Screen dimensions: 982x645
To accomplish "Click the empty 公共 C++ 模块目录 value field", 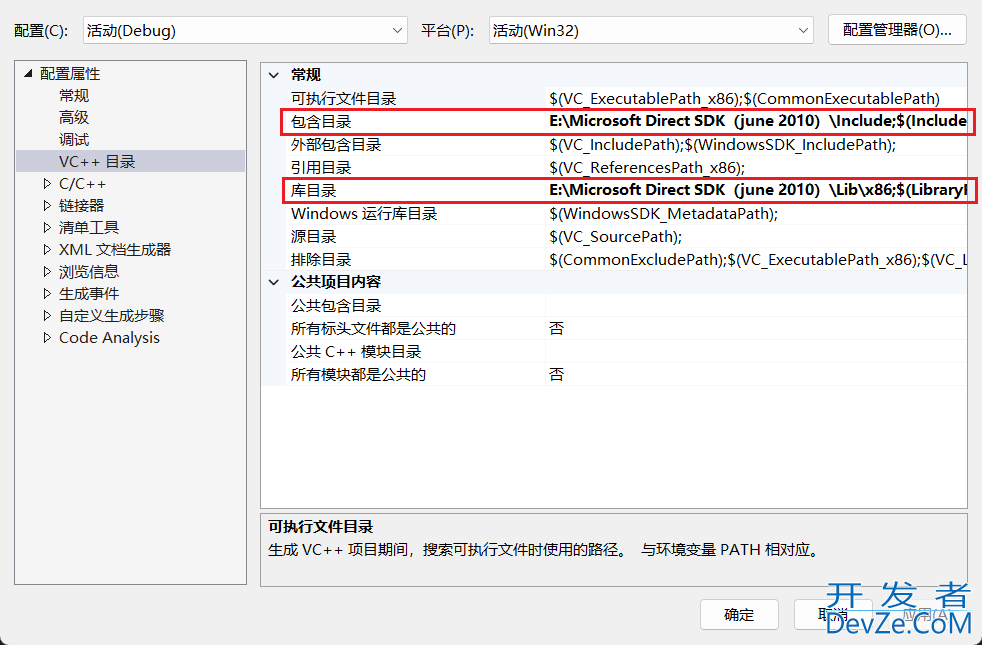I will [x=756, y=351].
